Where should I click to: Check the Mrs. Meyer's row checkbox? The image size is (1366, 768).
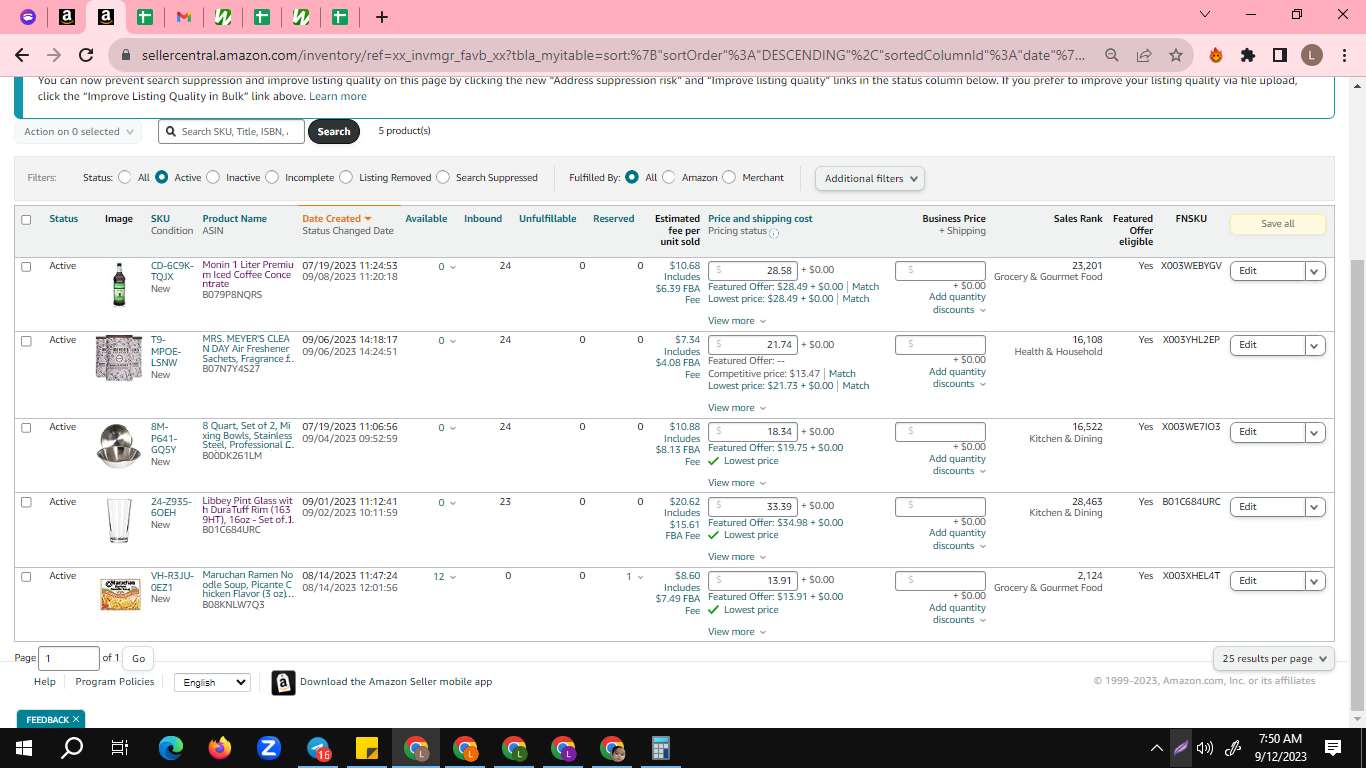pos(26,341)
